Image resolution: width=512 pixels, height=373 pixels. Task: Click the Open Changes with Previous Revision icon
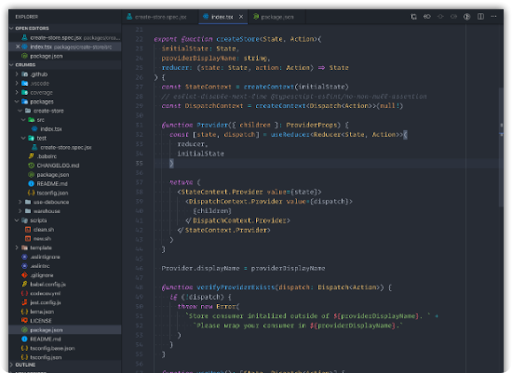coord(427,17)
